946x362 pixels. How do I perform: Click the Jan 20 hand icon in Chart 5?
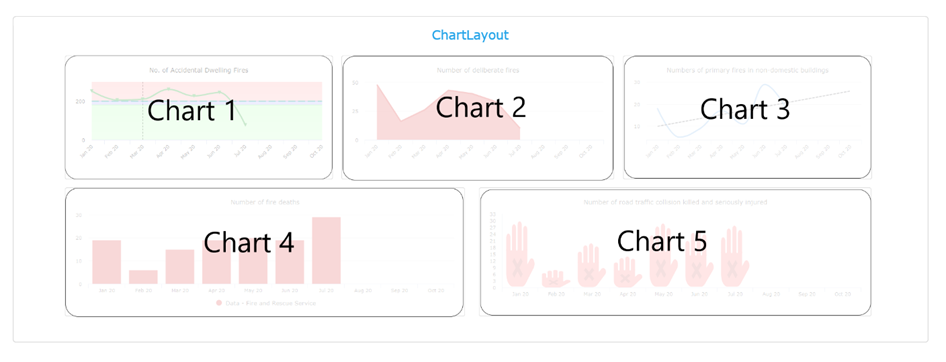tap(519, 254)
